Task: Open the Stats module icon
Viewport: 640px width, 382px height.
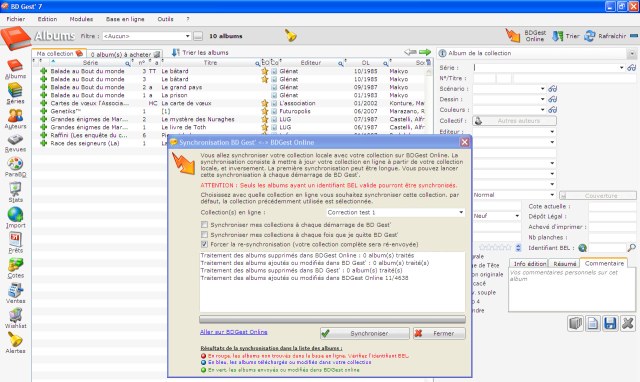Action: pos(15,193)
